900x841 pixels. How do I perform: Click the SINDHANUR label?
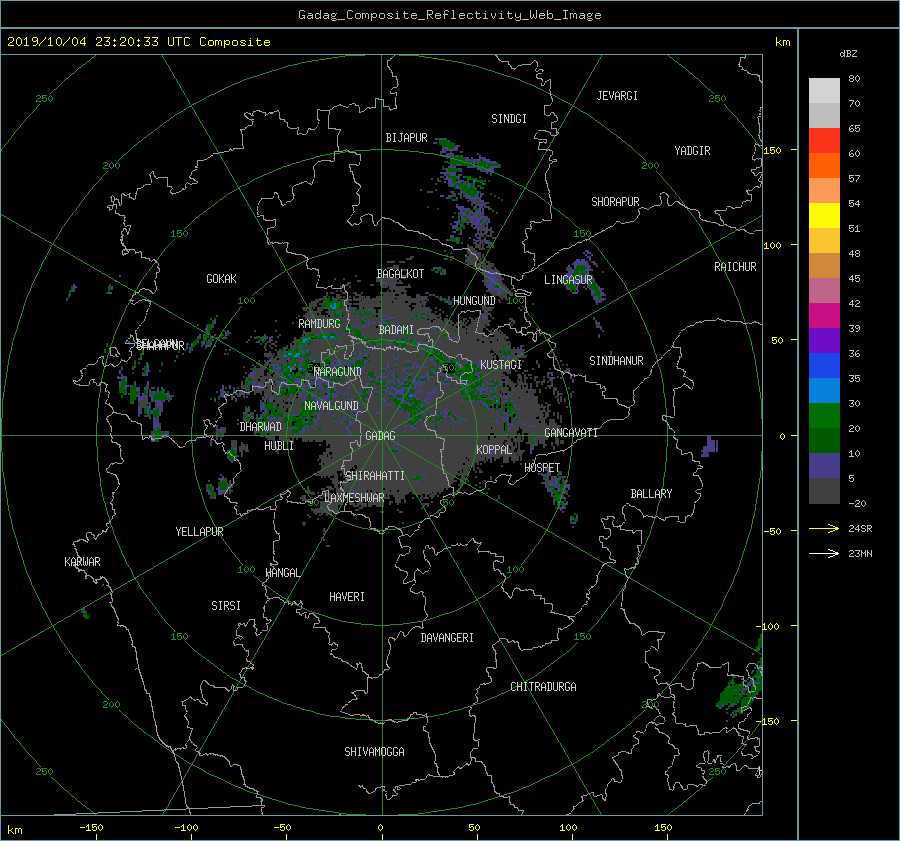(x=616, y=361)
